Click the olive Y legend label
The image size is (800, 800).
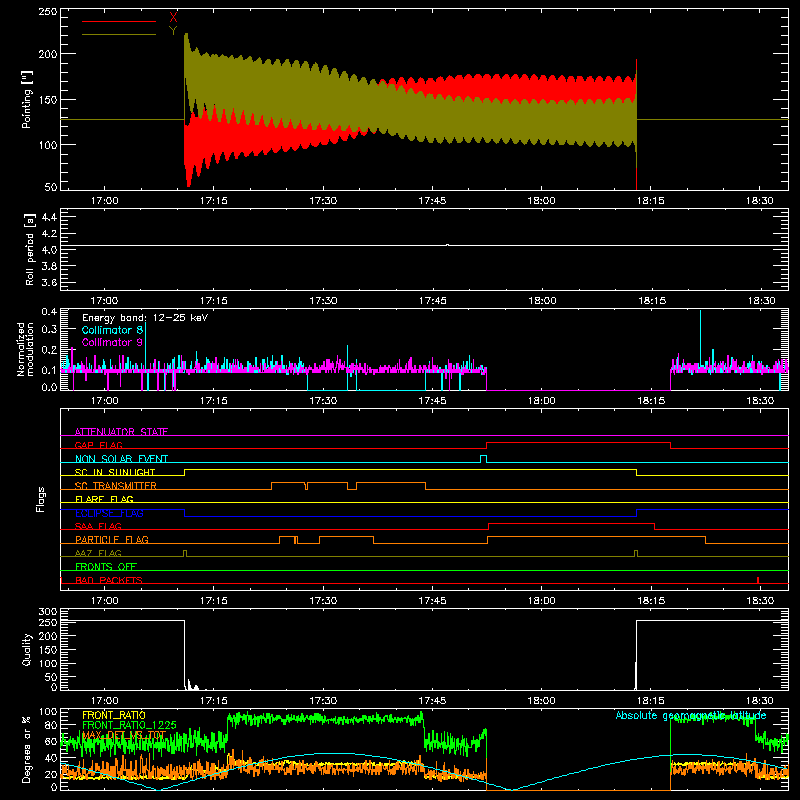(x=173, y=31)
